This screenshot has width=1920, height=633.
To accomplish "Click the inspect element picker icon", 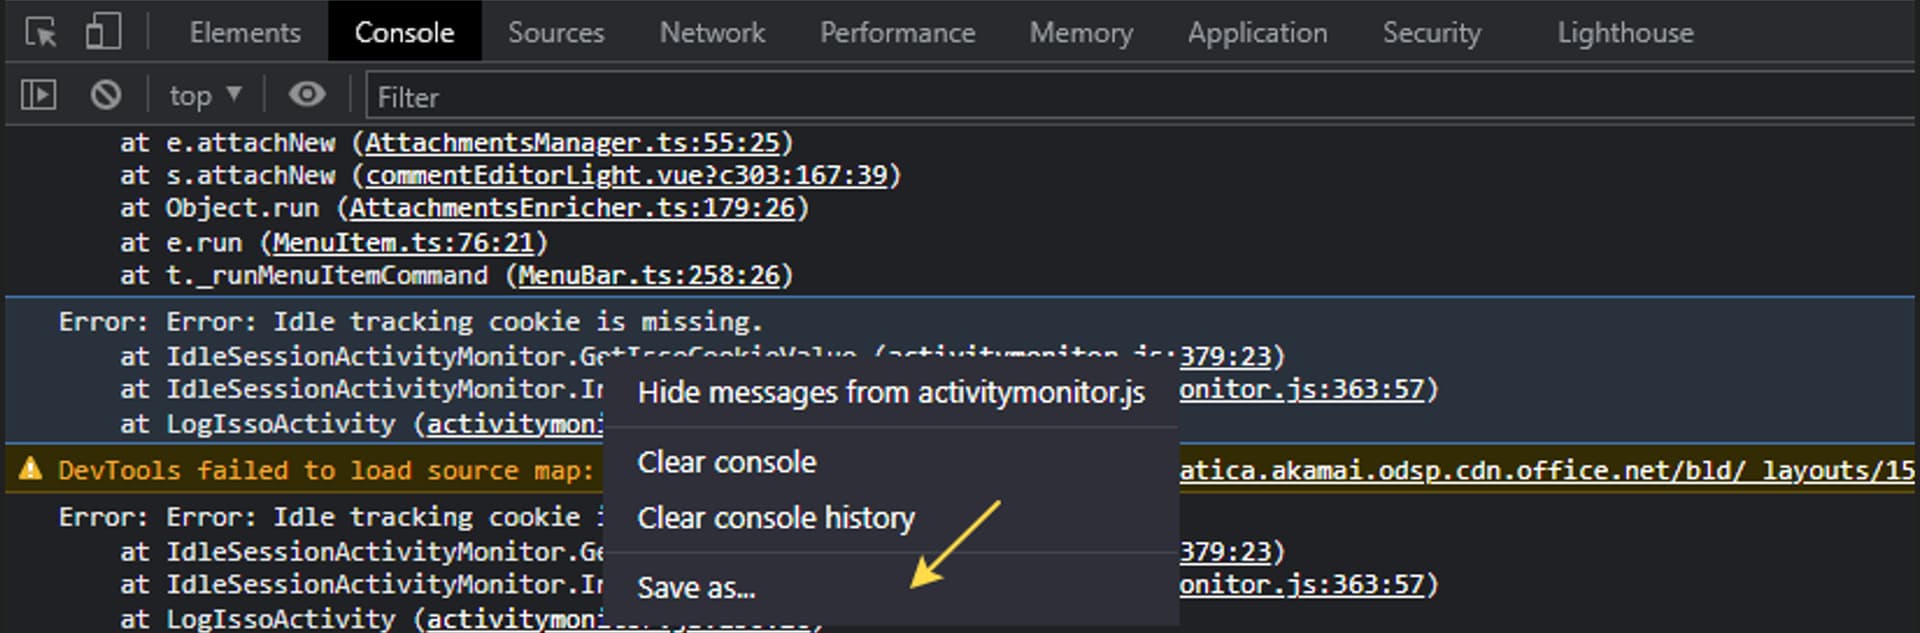I will pos(41,32).
